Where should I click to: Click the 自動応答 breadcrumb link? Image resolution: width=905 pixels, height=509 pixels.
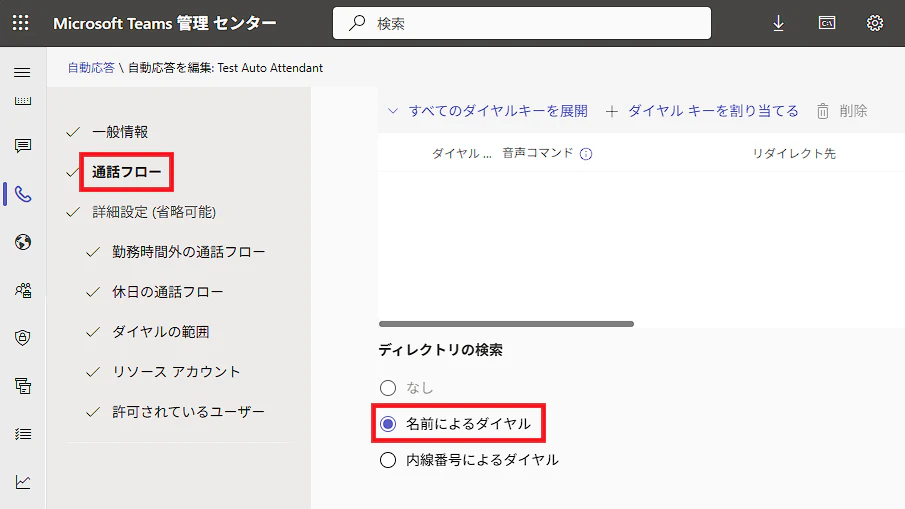91,68
